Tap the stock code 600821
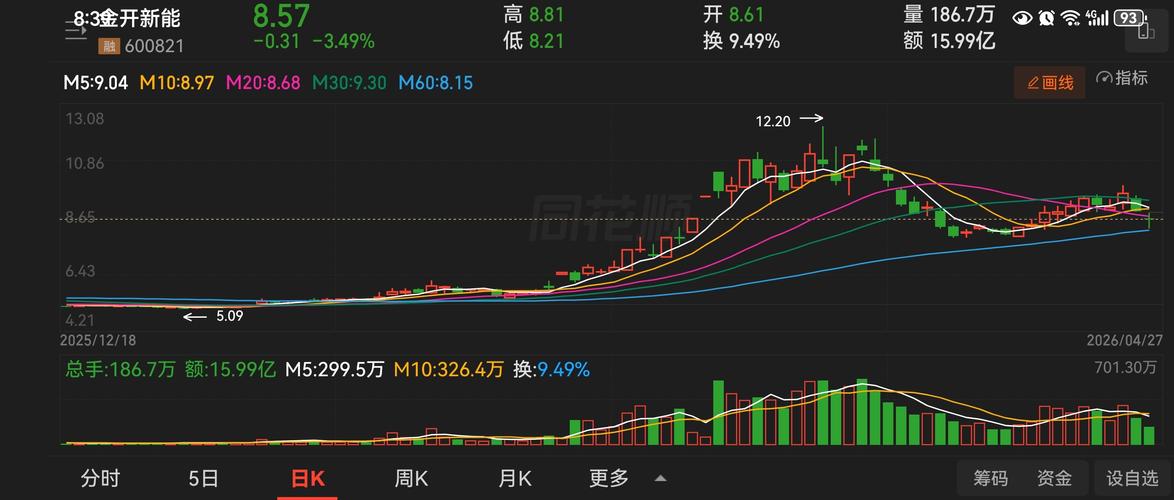The width and height of the screenshot is (1174, 500). pos(153,46)
